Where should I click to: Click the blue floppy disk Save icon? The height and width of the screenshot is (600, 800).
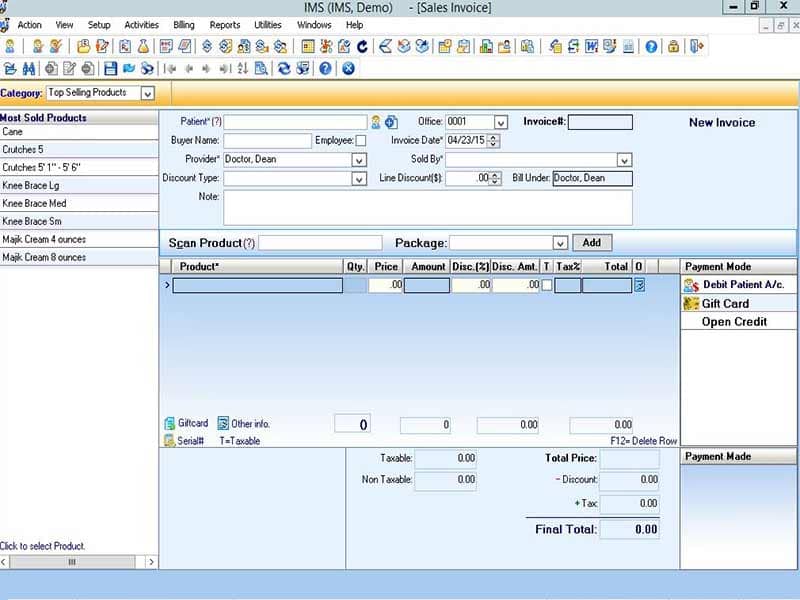[110, 68]
